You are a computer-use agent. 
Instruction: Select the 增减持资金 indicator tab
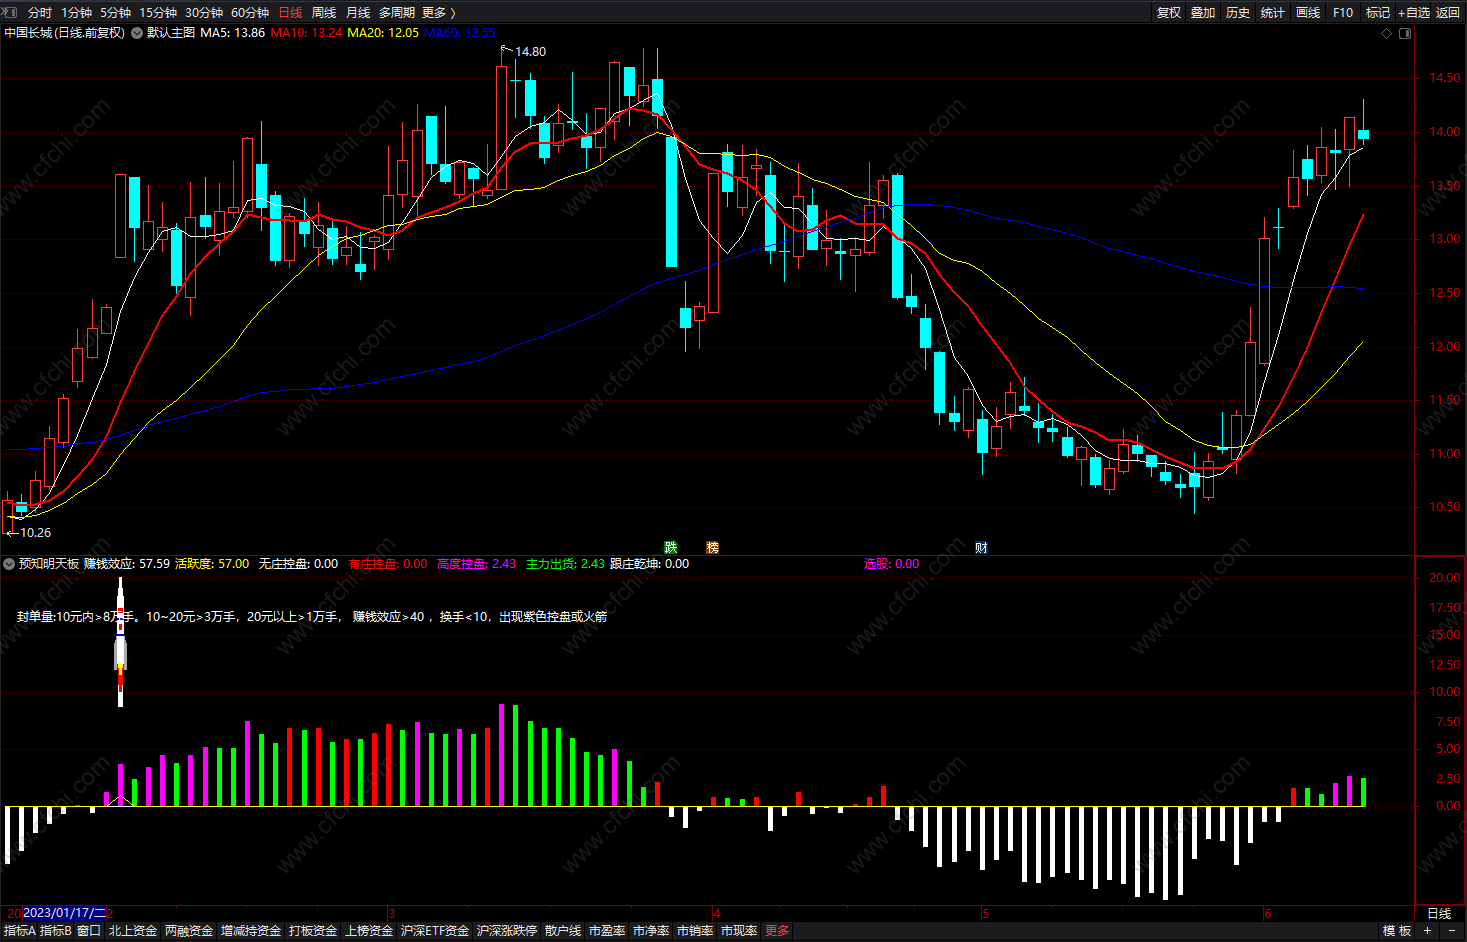pos(251,931)
